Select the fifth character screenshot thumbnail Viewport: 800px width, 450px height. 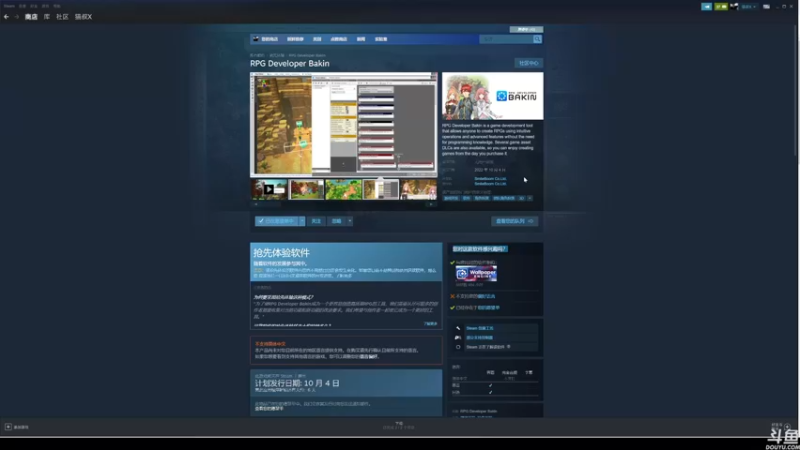pyautogui.click(x=418, y=189)
